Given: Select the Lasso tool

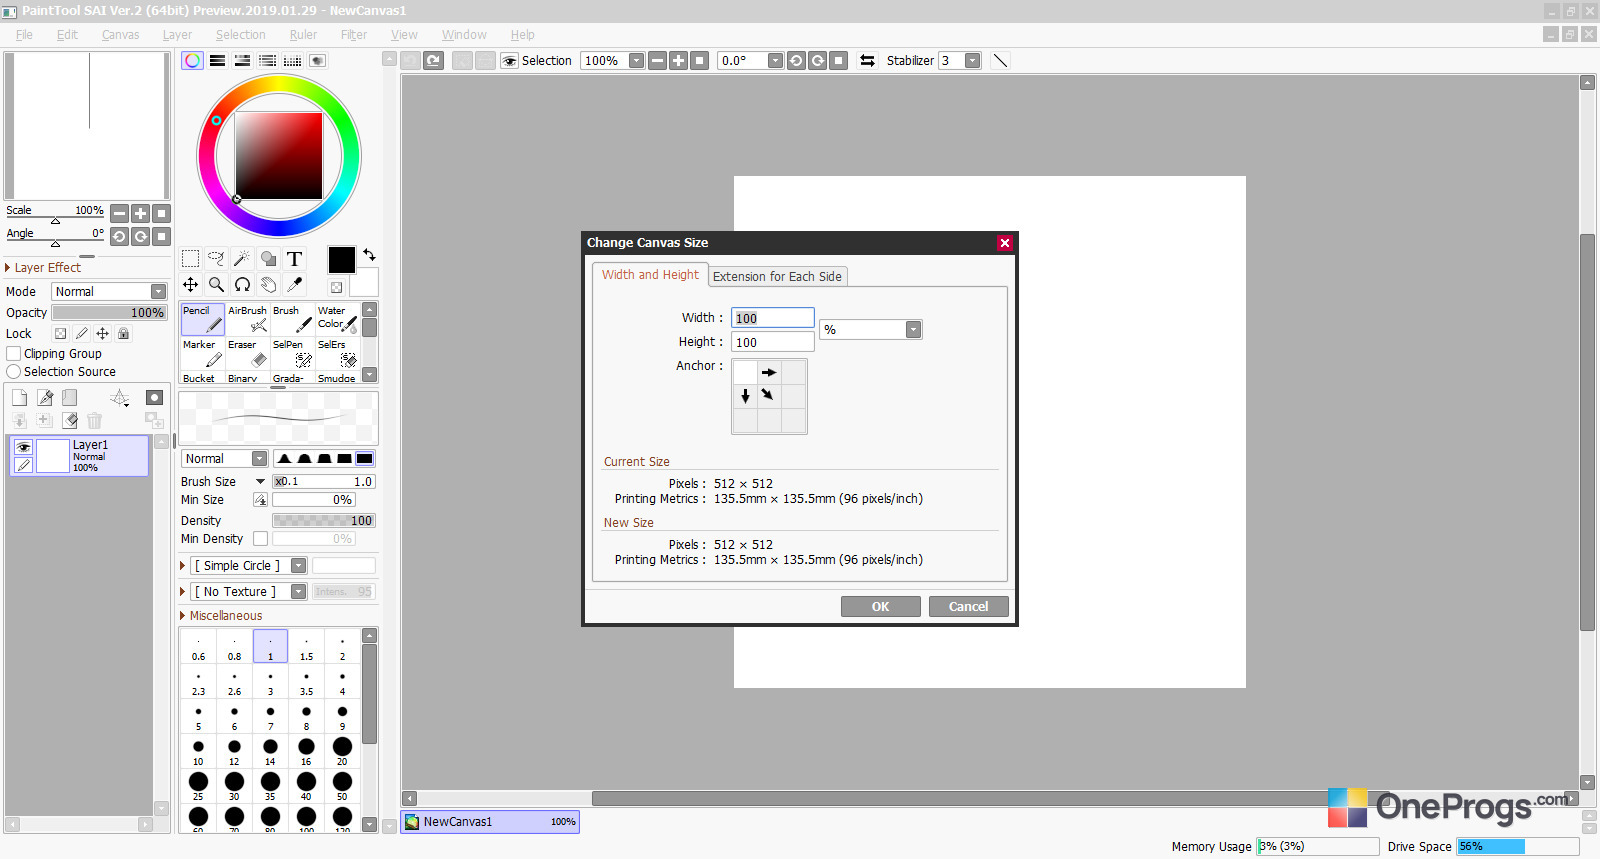Looking at the screenshot, I should (x=216, y=259).
